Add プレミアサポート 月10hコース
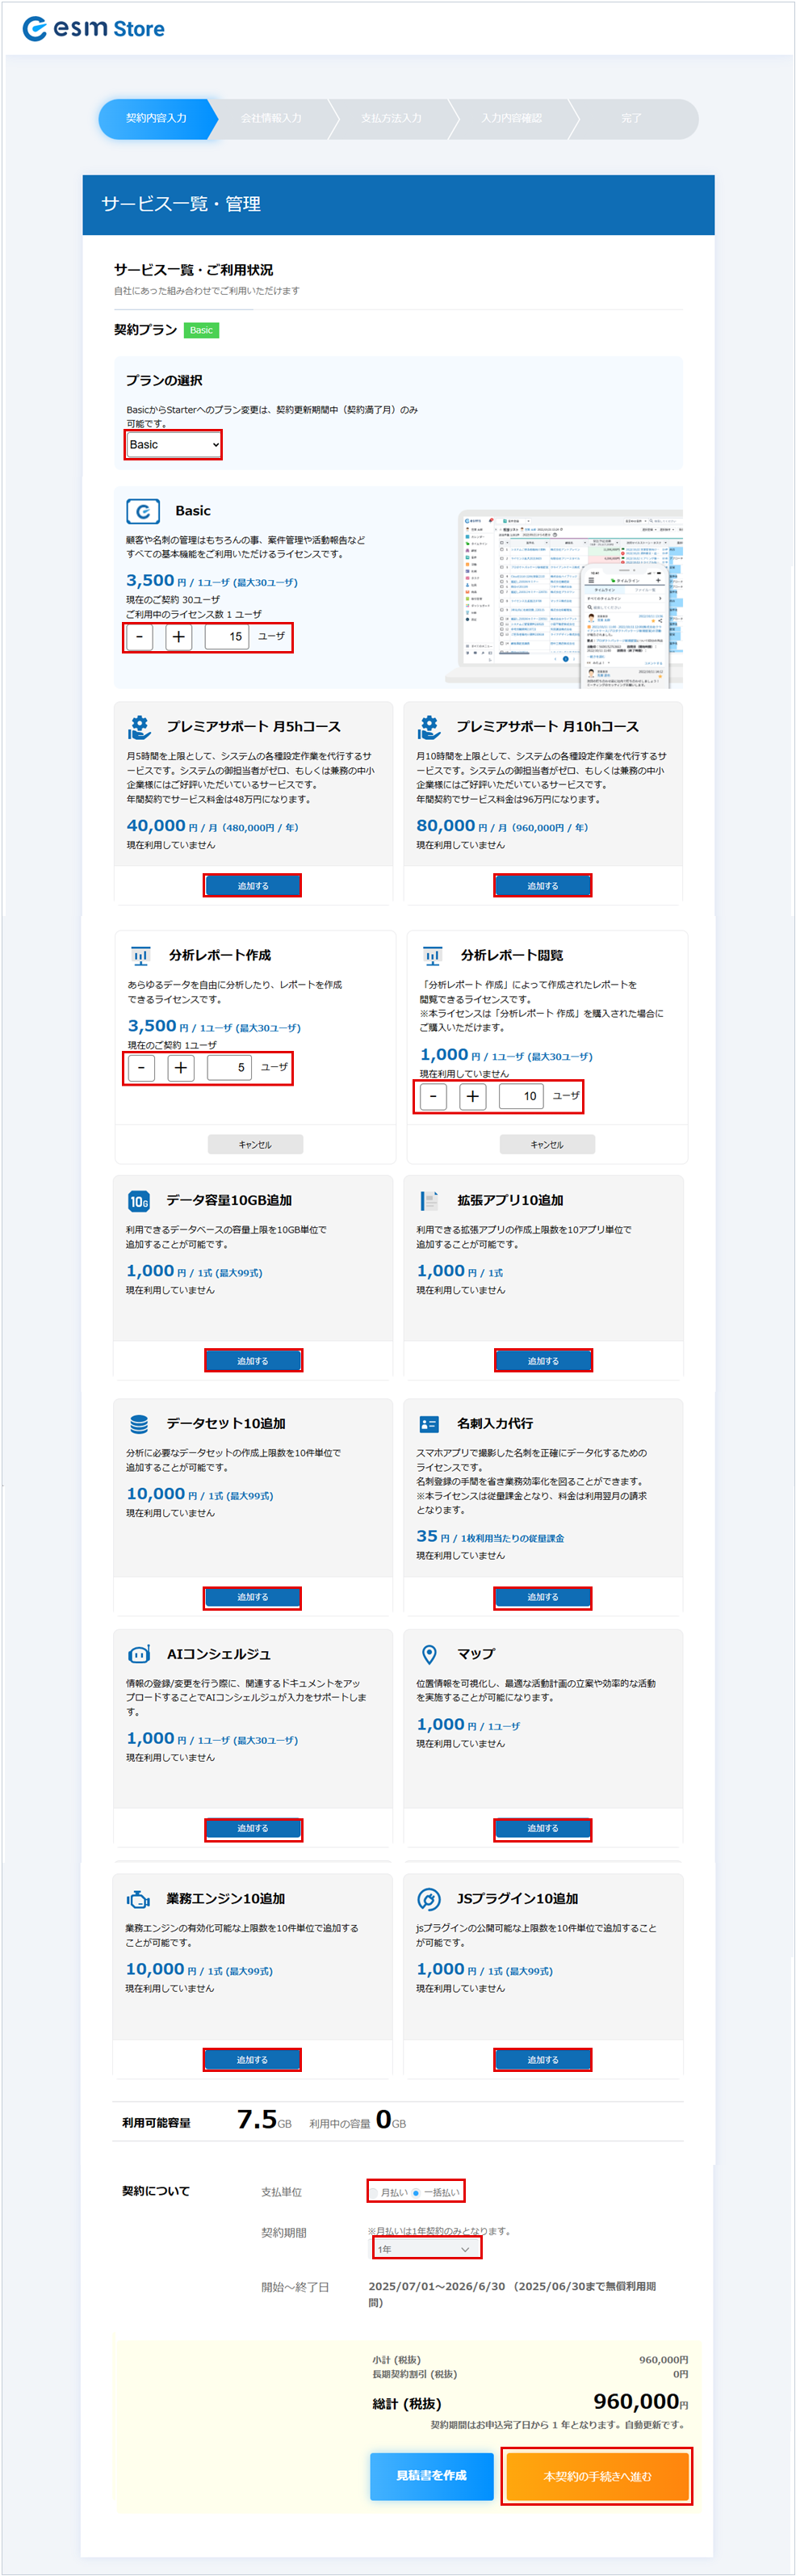 tap(542, 886)
